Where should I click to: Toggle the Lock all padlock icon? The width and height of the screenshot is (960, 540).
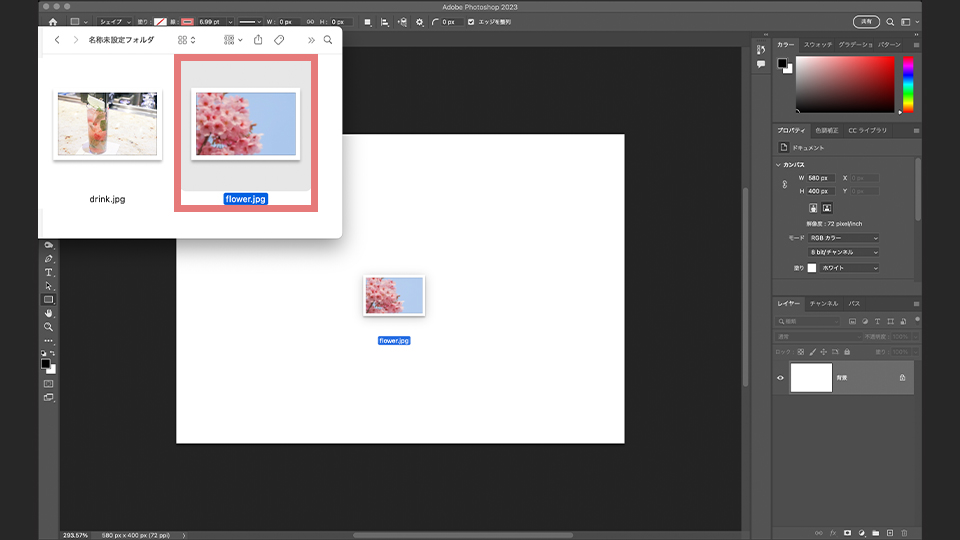tap(847, 352)
